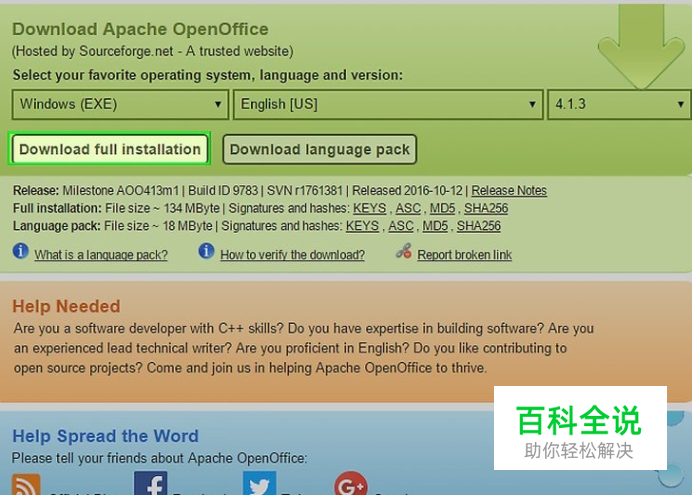
Task: Open Language pack KEYS link
Action: pyautogui.click(x=362, y=226)
